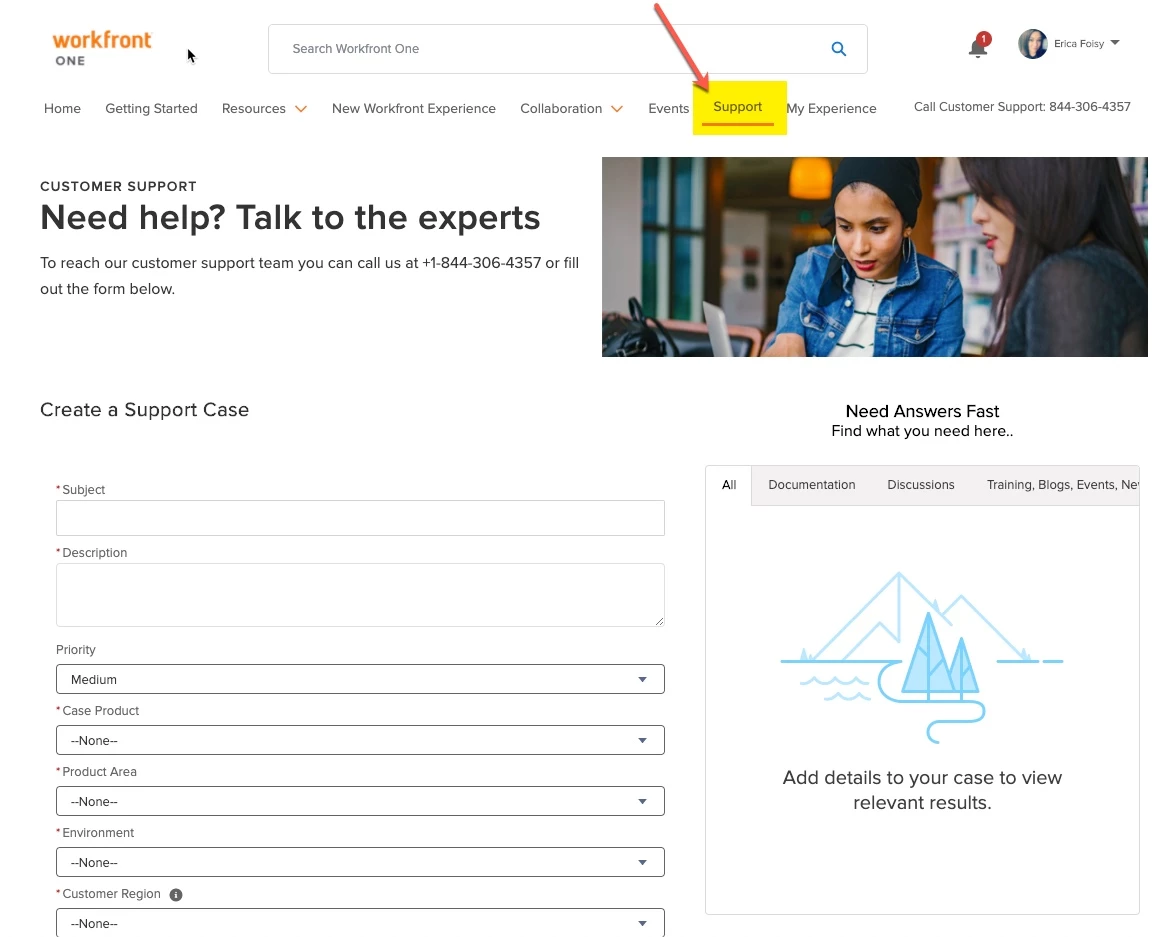Click 'Find what you need here..' text
The height and width of the screenshot is (937, 1159).
tap(922, 431)
